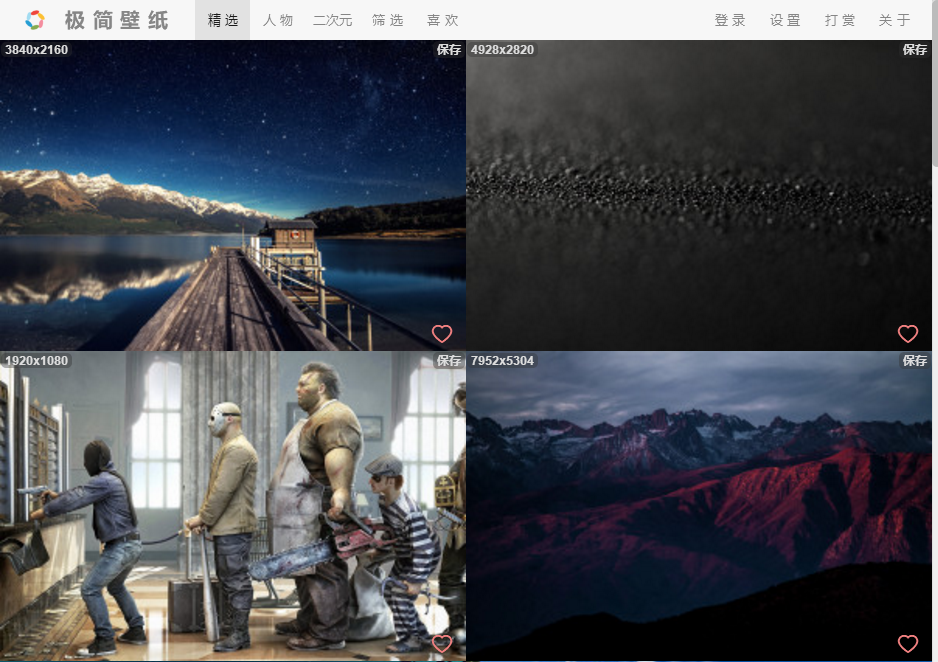Screen dimensions: 938x662
Task: Click the 4928x2820 resolution label
Action: (x=502, y=50)
